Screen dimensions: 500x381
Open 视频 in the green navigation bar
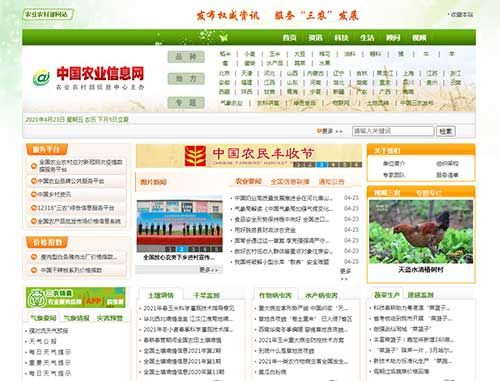point(419,38)
